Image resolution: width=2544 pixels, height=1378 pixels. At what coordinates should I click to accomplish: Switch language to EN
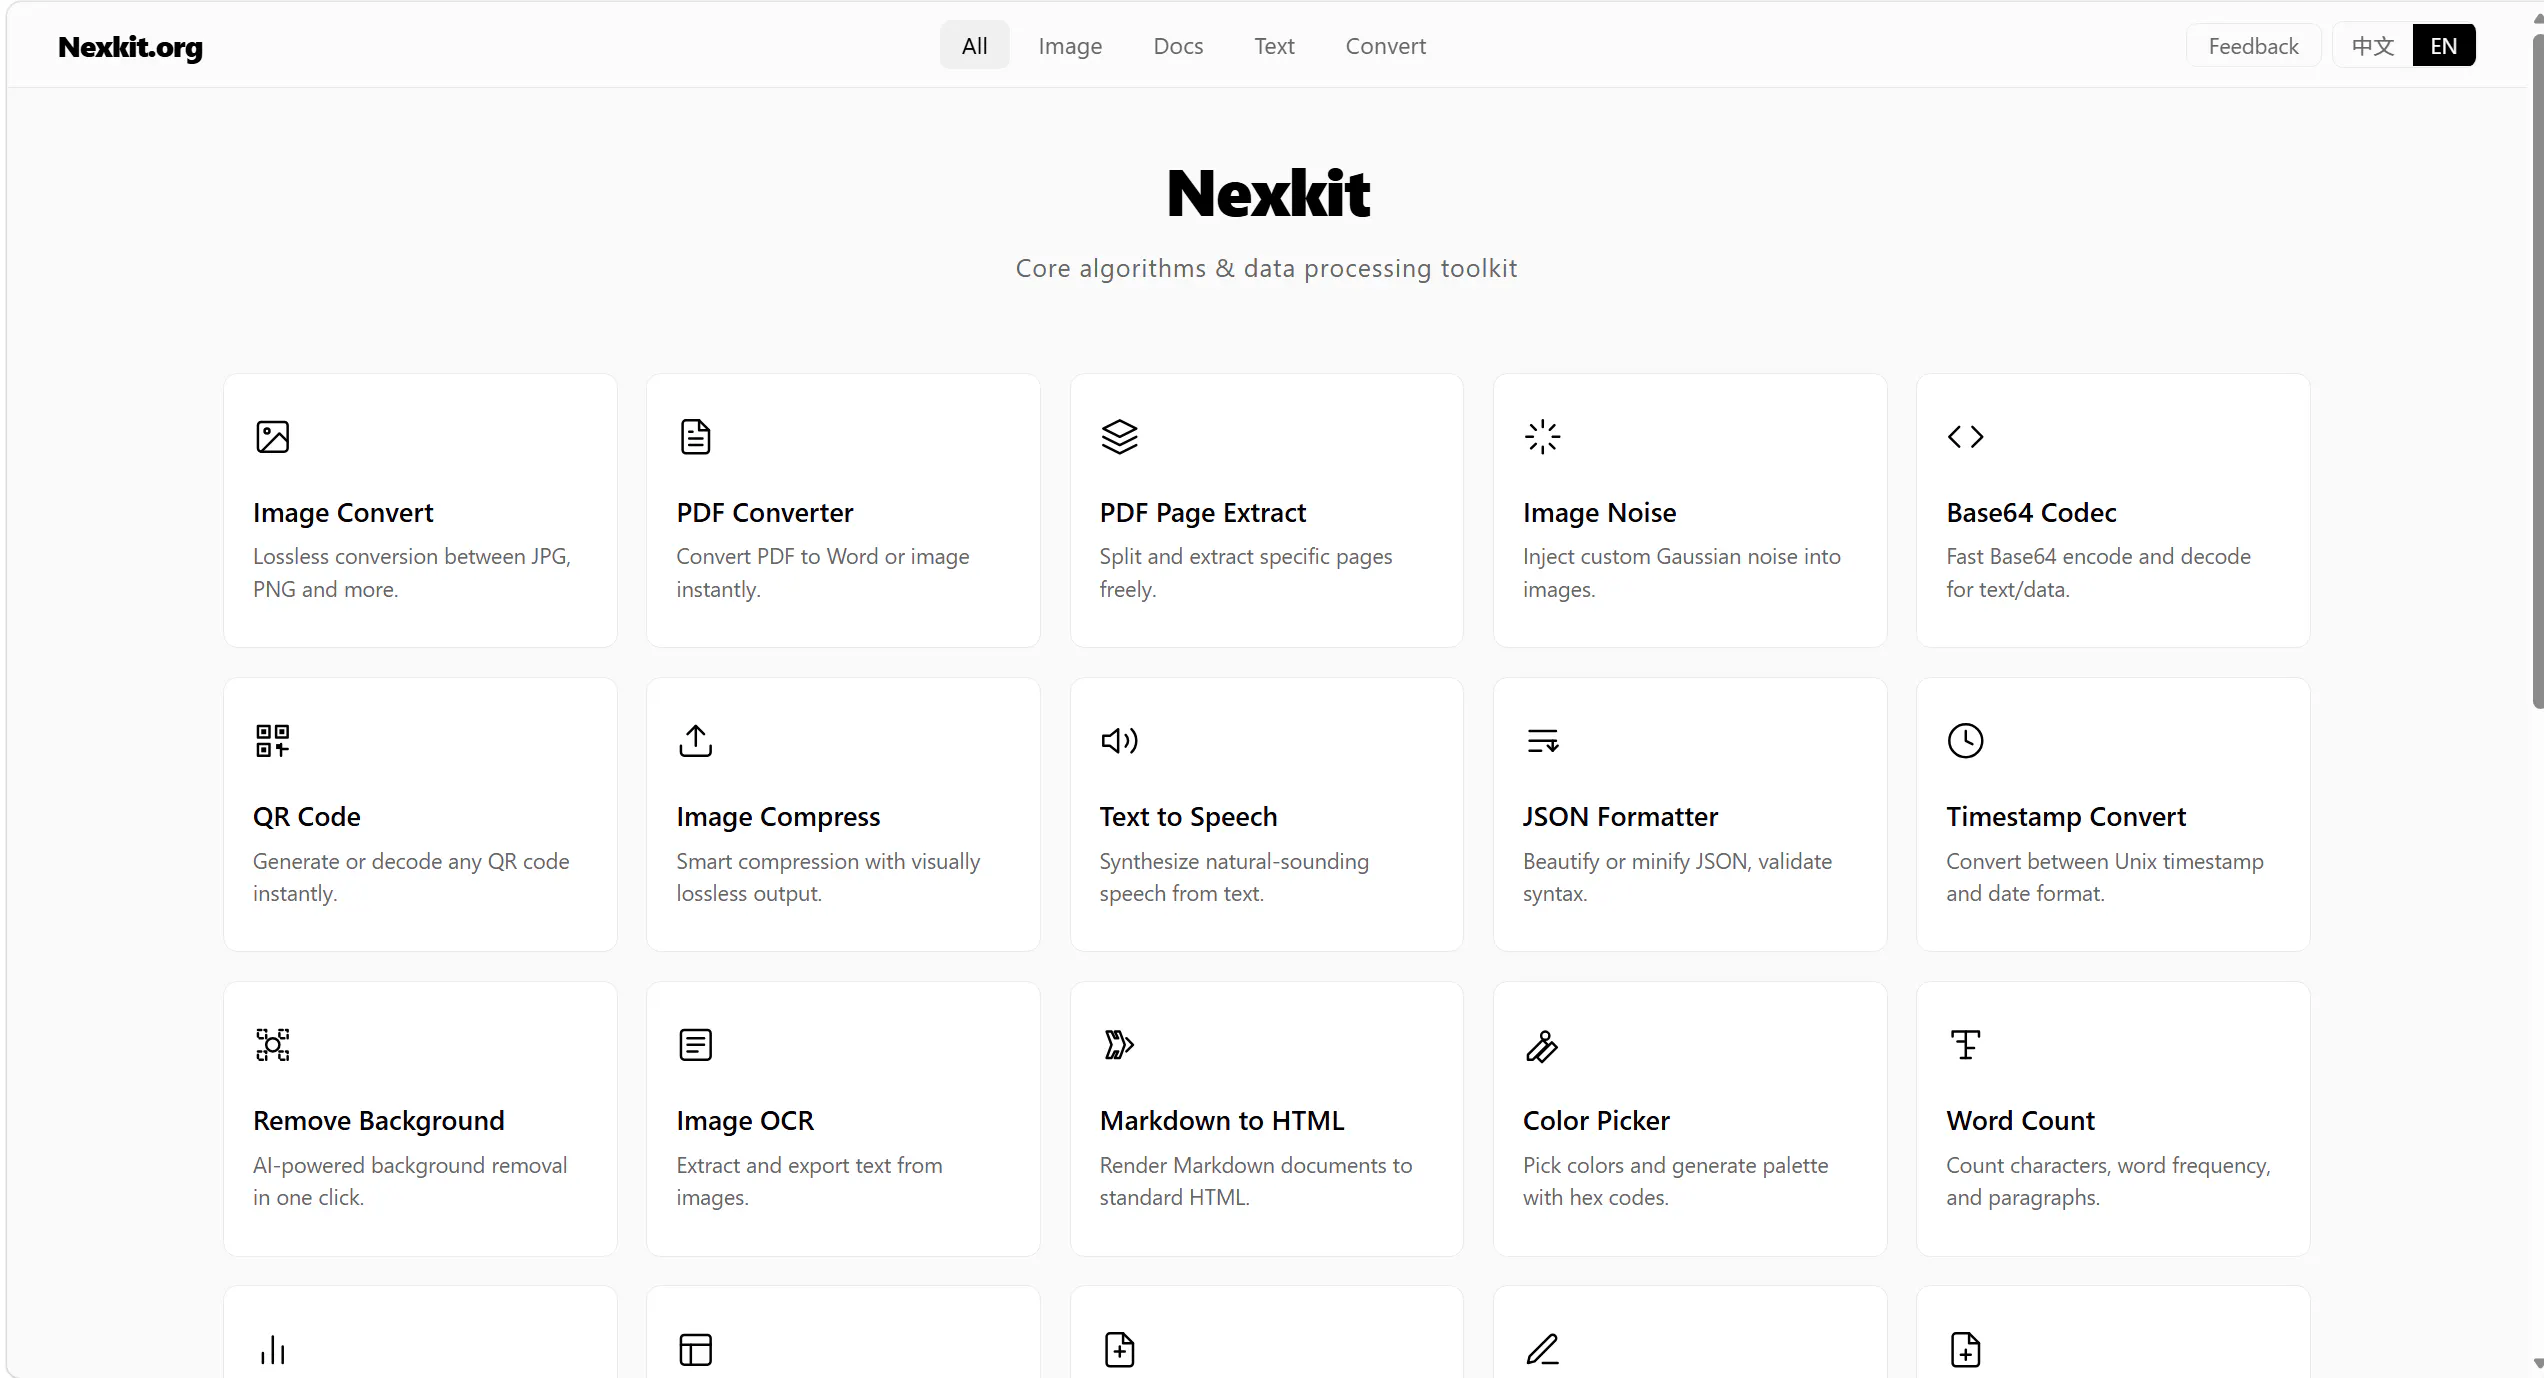click(x=2443, y=46)
